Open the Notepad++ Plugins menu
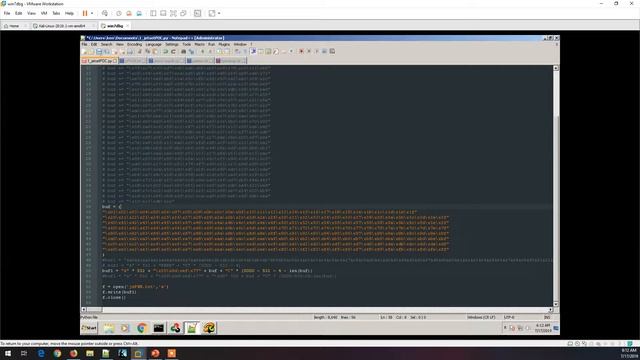640x360 pixels. (224, 44)
